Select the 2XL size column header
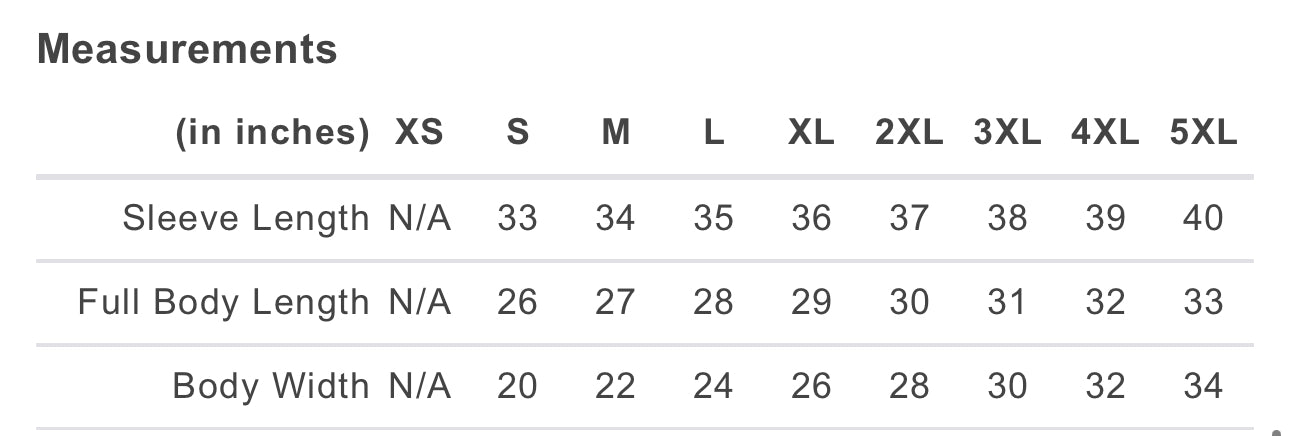The height and width of the screenshot is (436, 1290). 908,133
